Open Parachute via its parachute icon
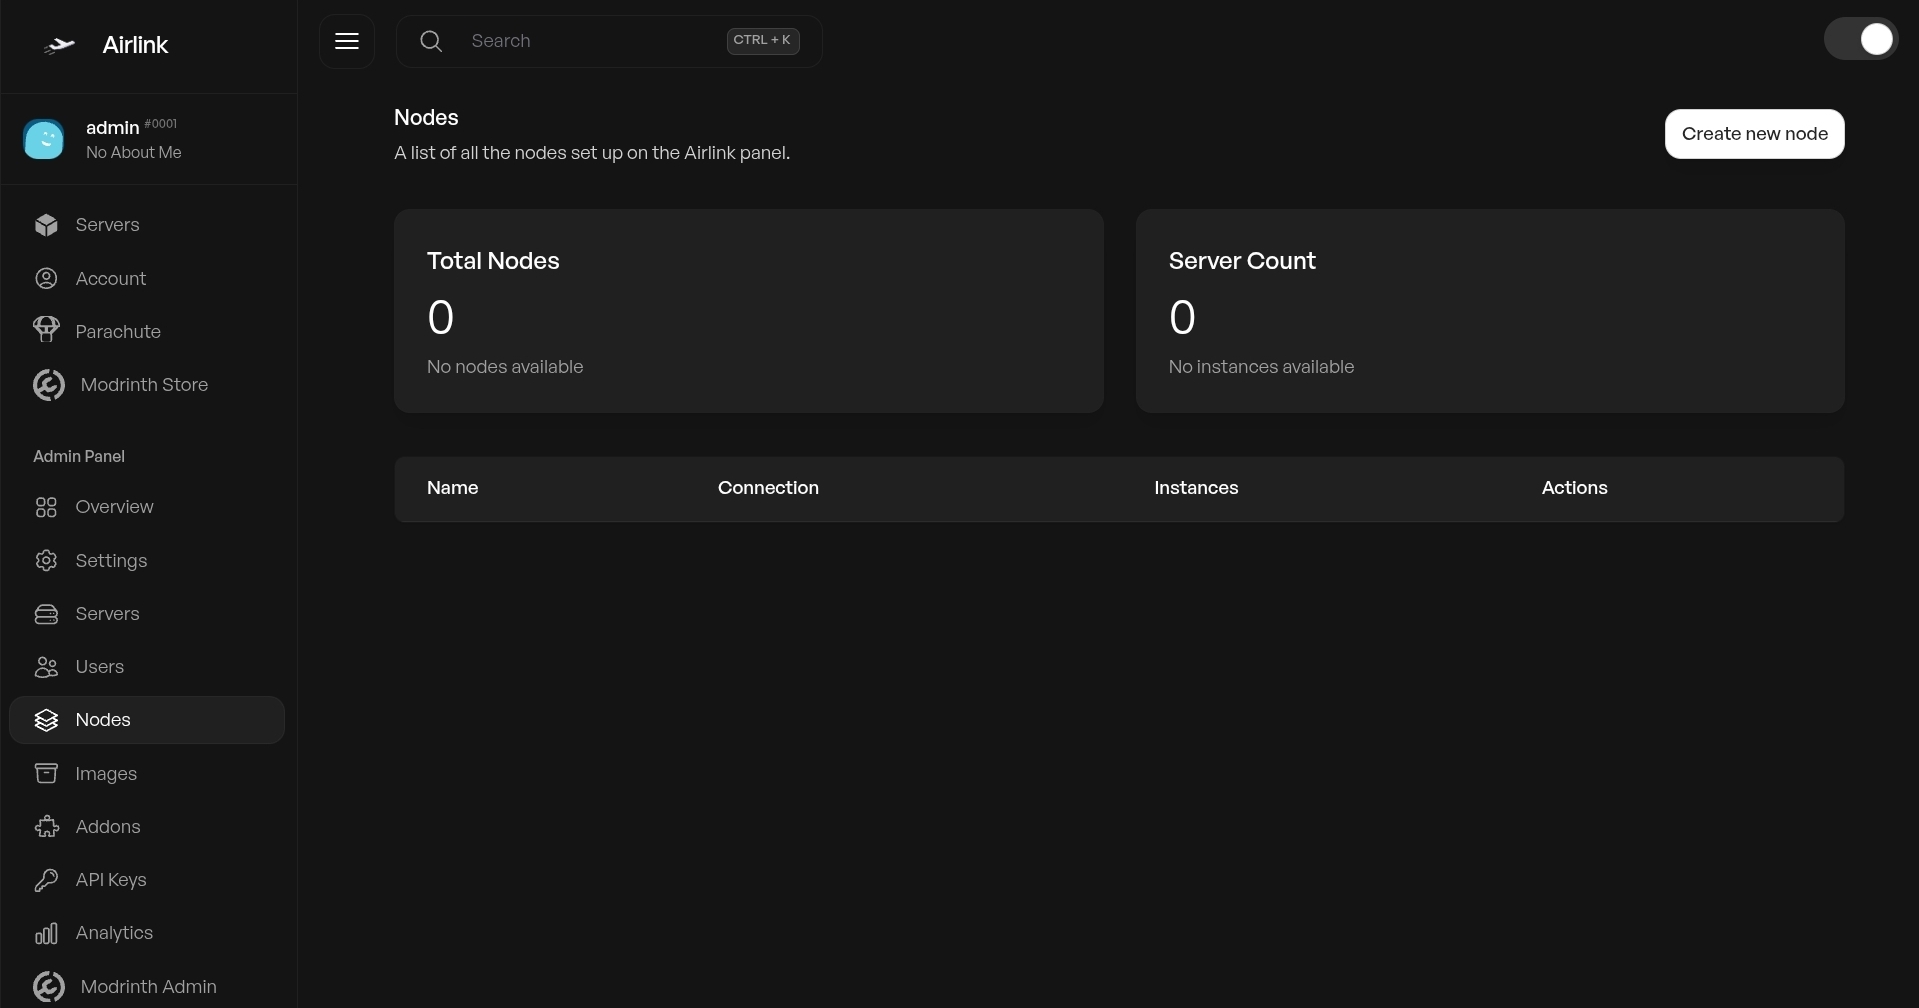The height and width of the screenshot is (1008, 1919). [46, 331]
